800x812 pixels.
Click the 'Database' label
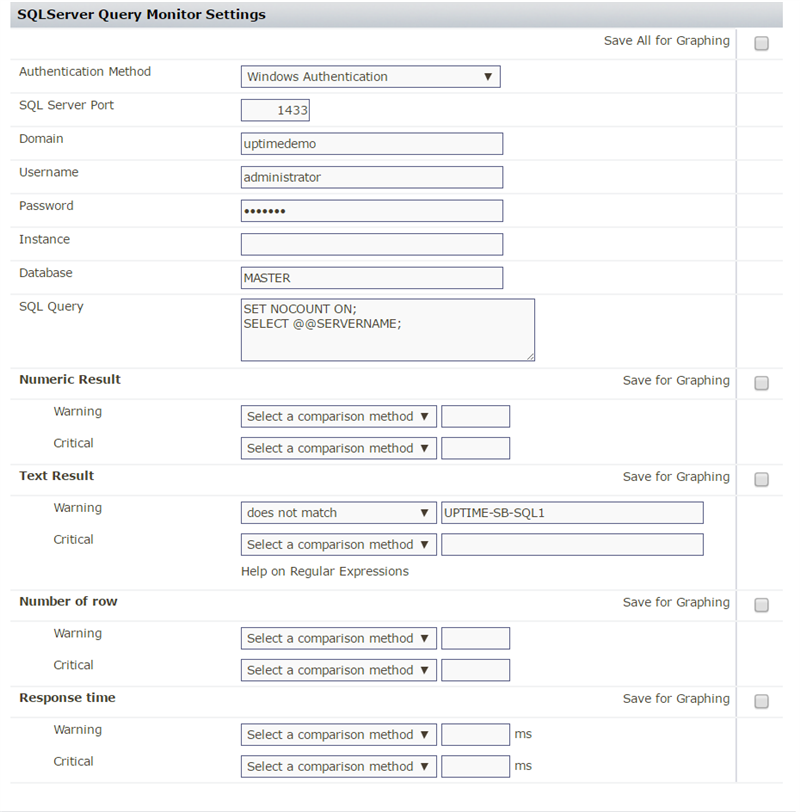pyautogui.click(x=46, y=273)
